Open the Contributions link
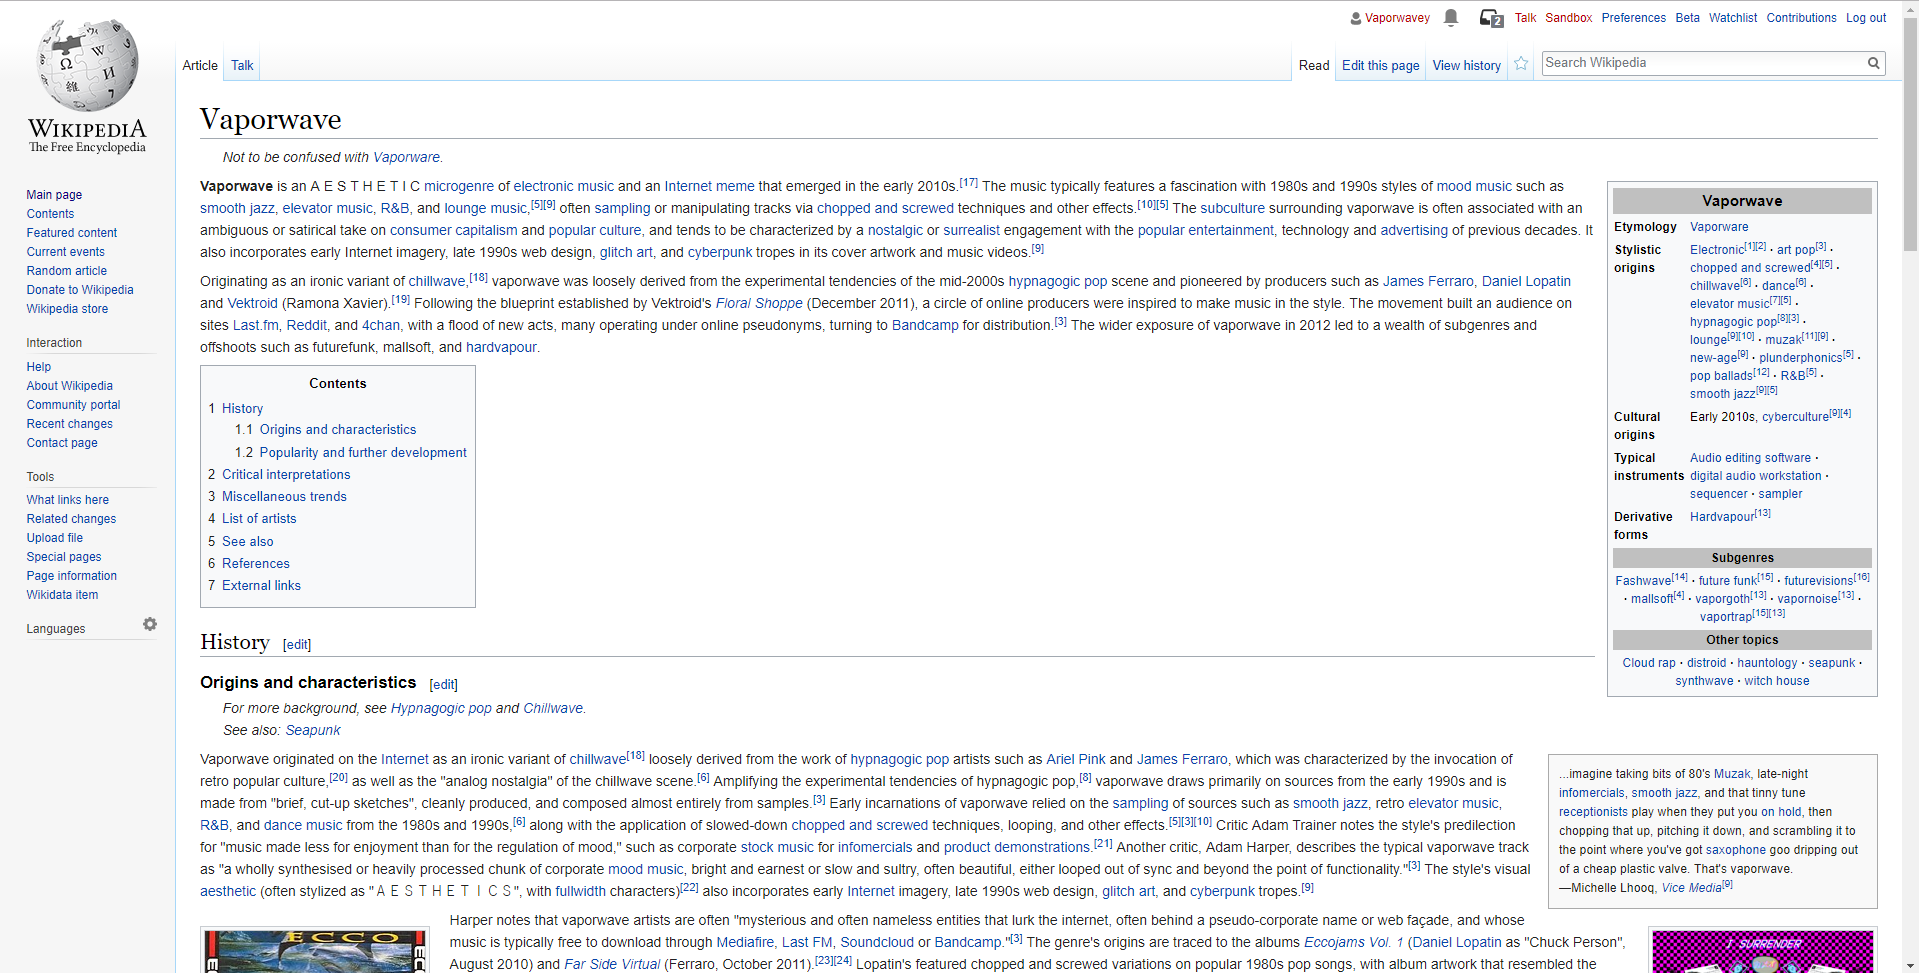The width and height of the screenshot is (1919, 973). [1801, 18]
